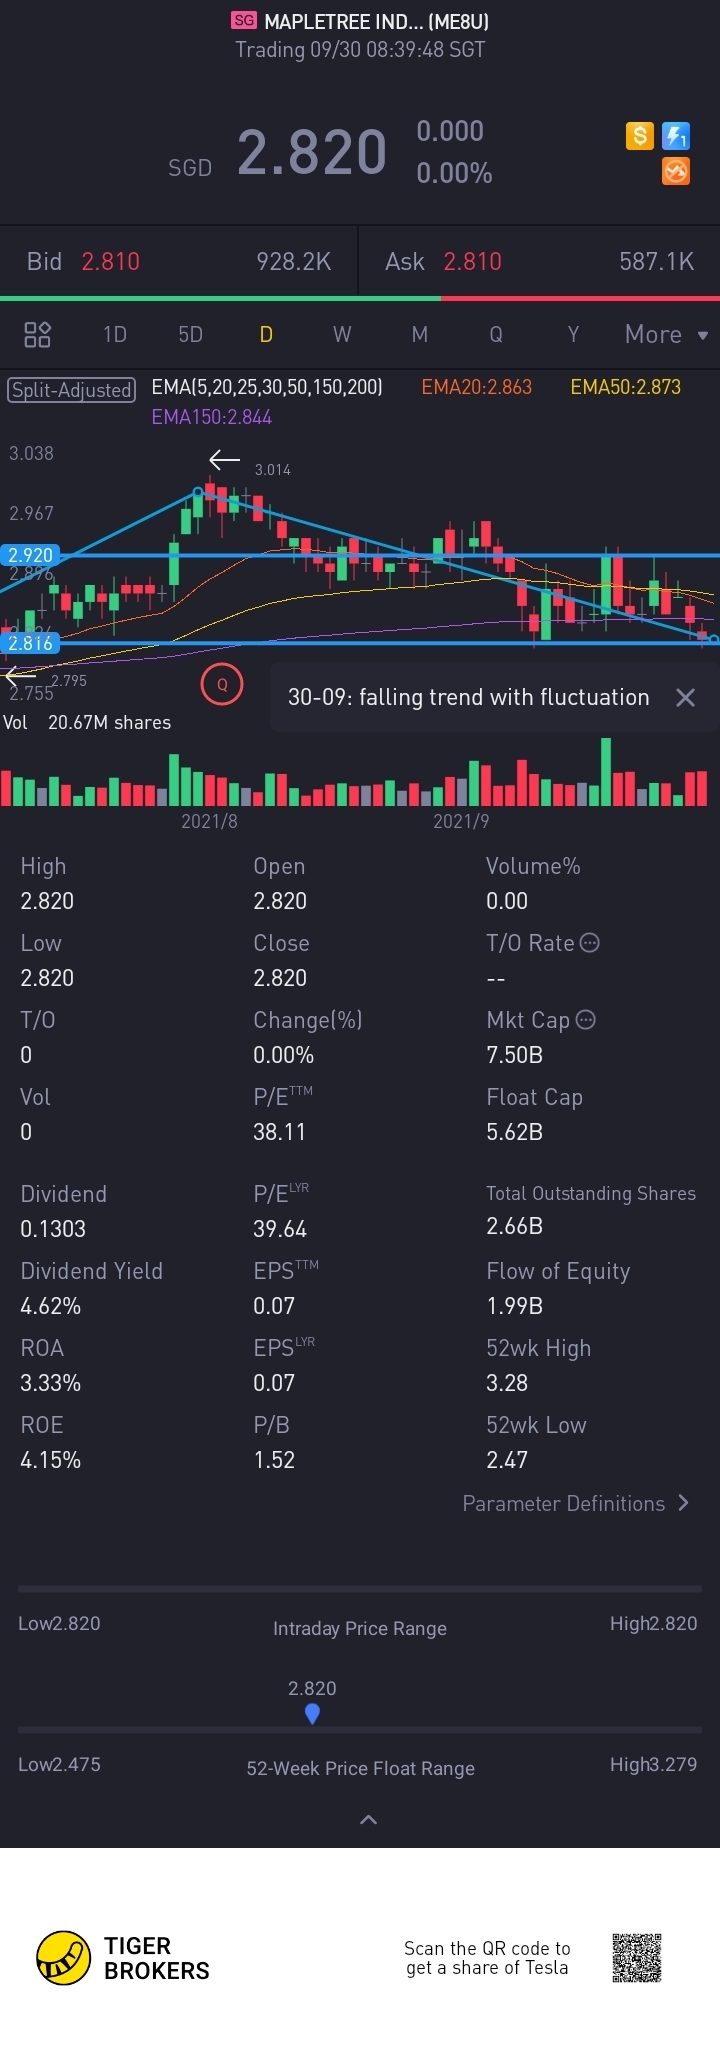Screen dimensions: 720x2069
Task: Collapse details with the up chevron
Action: [x=368, y=1819]
